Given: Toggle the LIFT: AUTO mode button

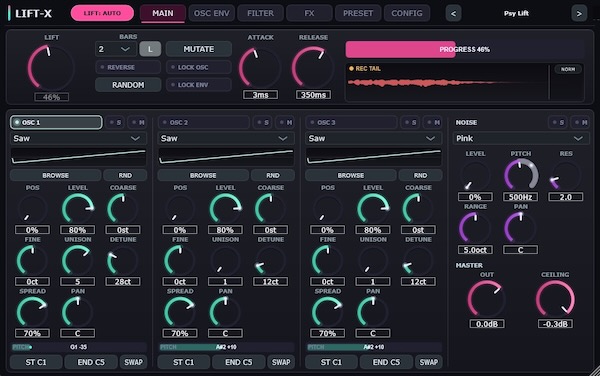Looking at the screenshot, I should pyautogui.click(x=102, y=13).
